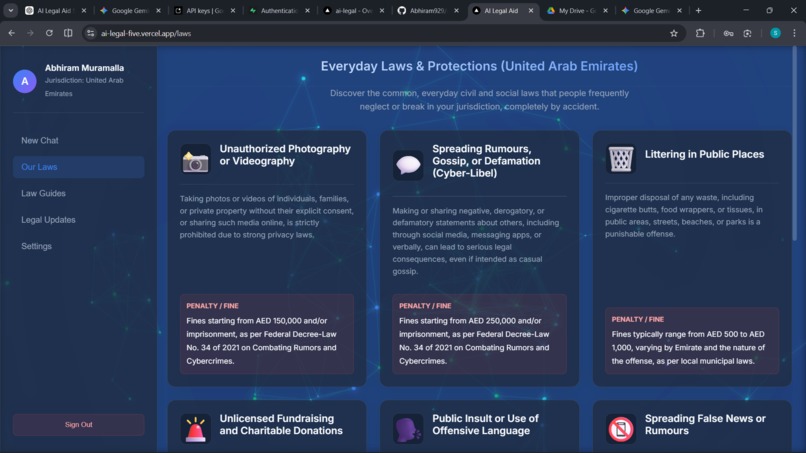Reload the page with the refresh icon
Screen dimensions: 806x453
49,33
